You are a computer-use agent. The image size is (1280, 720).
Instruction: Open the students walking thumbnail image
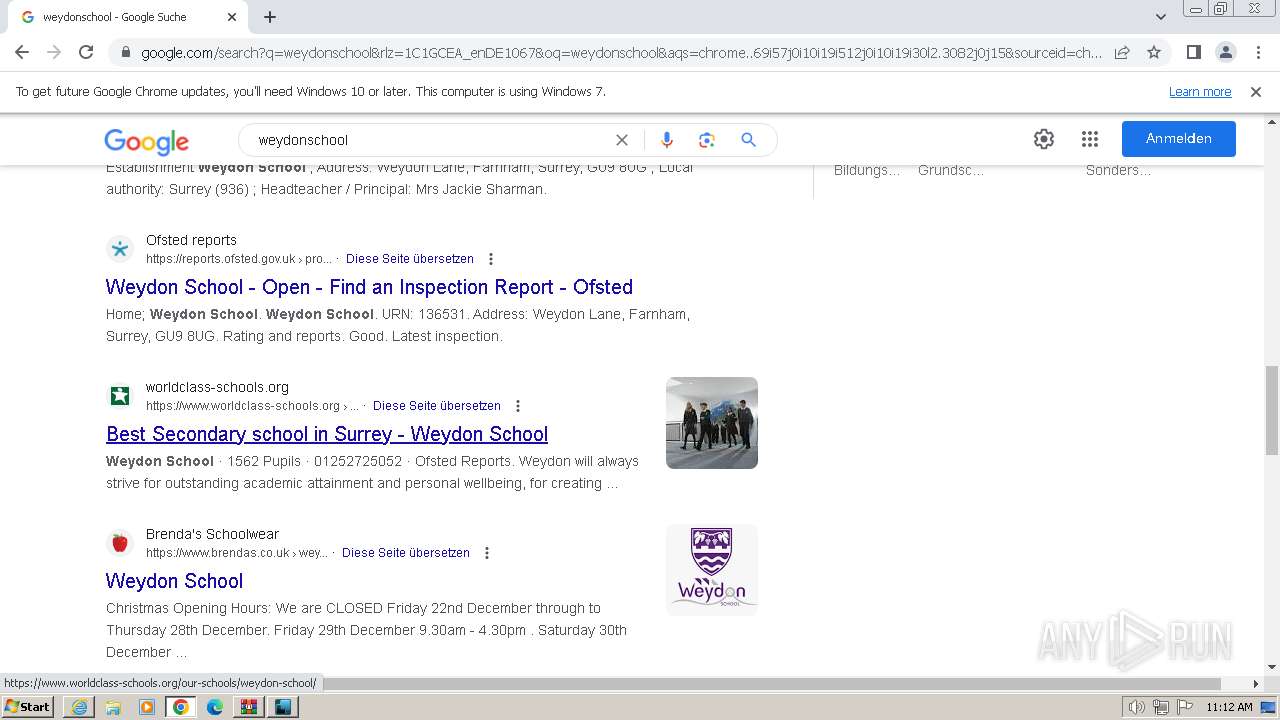[712, 423]
